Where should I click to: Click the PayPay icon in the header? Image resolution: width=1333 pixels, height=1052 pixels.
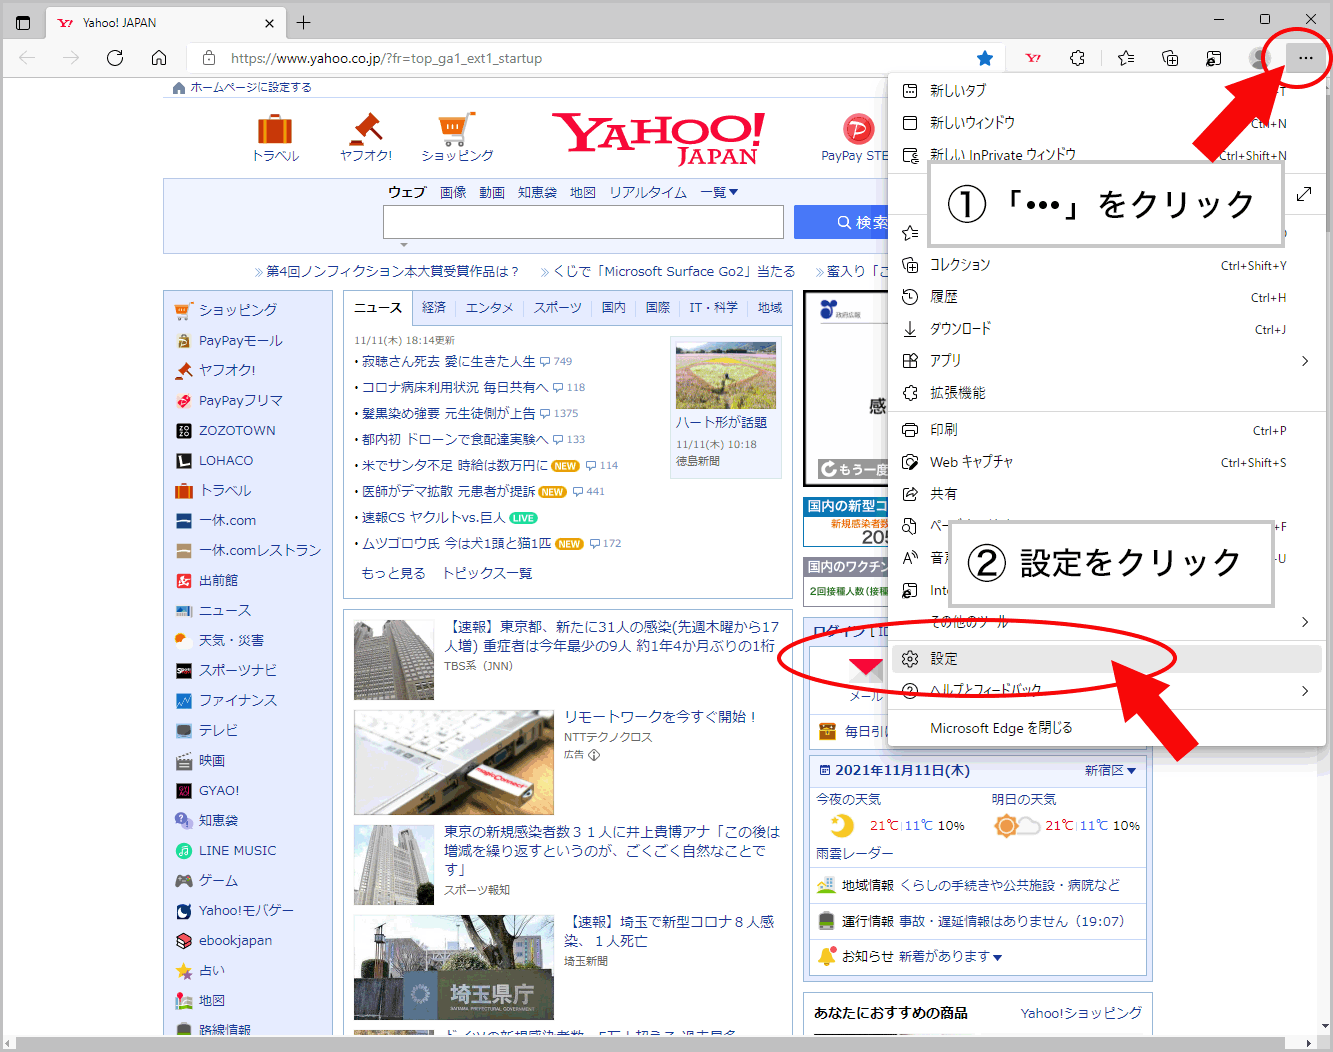tap(858, 129)
